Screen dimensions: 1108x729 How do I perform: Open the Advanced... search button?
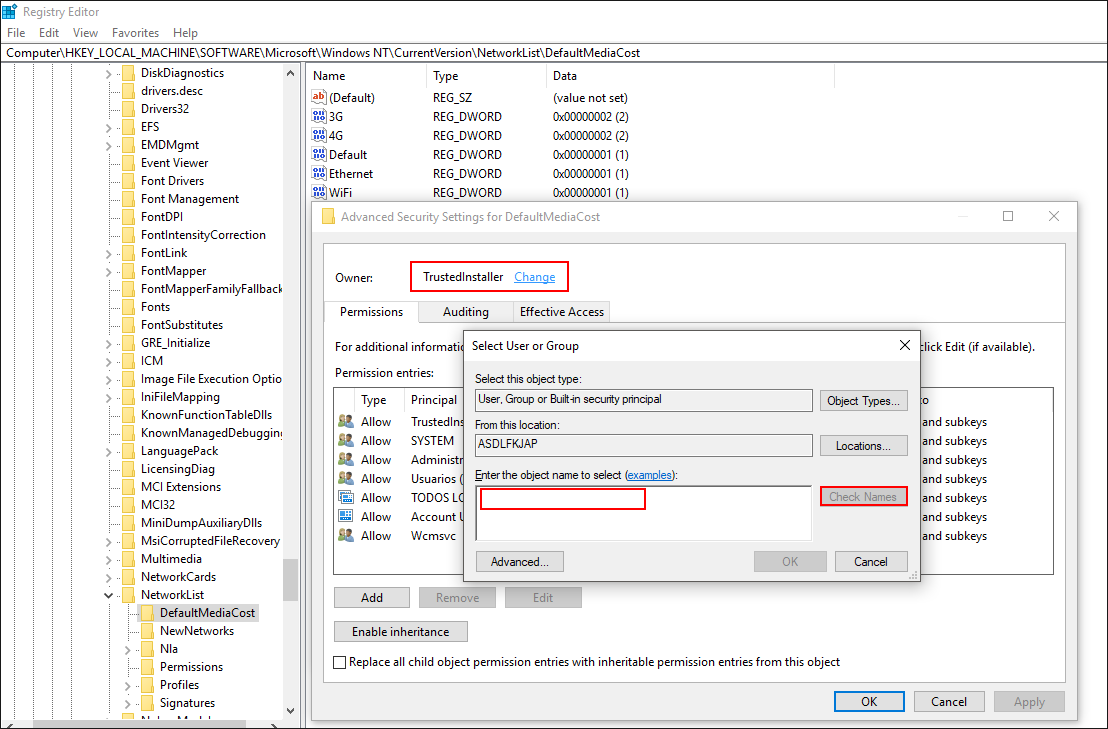(x=520, y=562)
